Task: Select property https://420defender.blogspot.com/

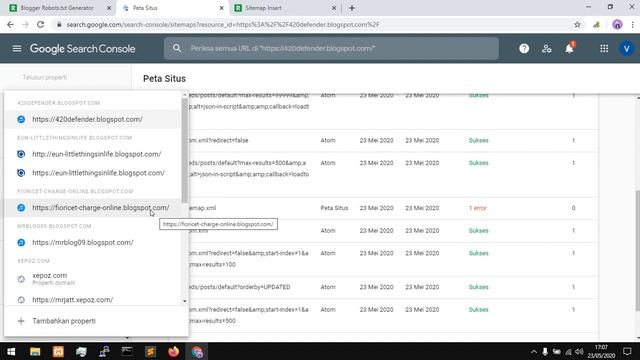Action: pyautogui.click(x=93, y=119)
